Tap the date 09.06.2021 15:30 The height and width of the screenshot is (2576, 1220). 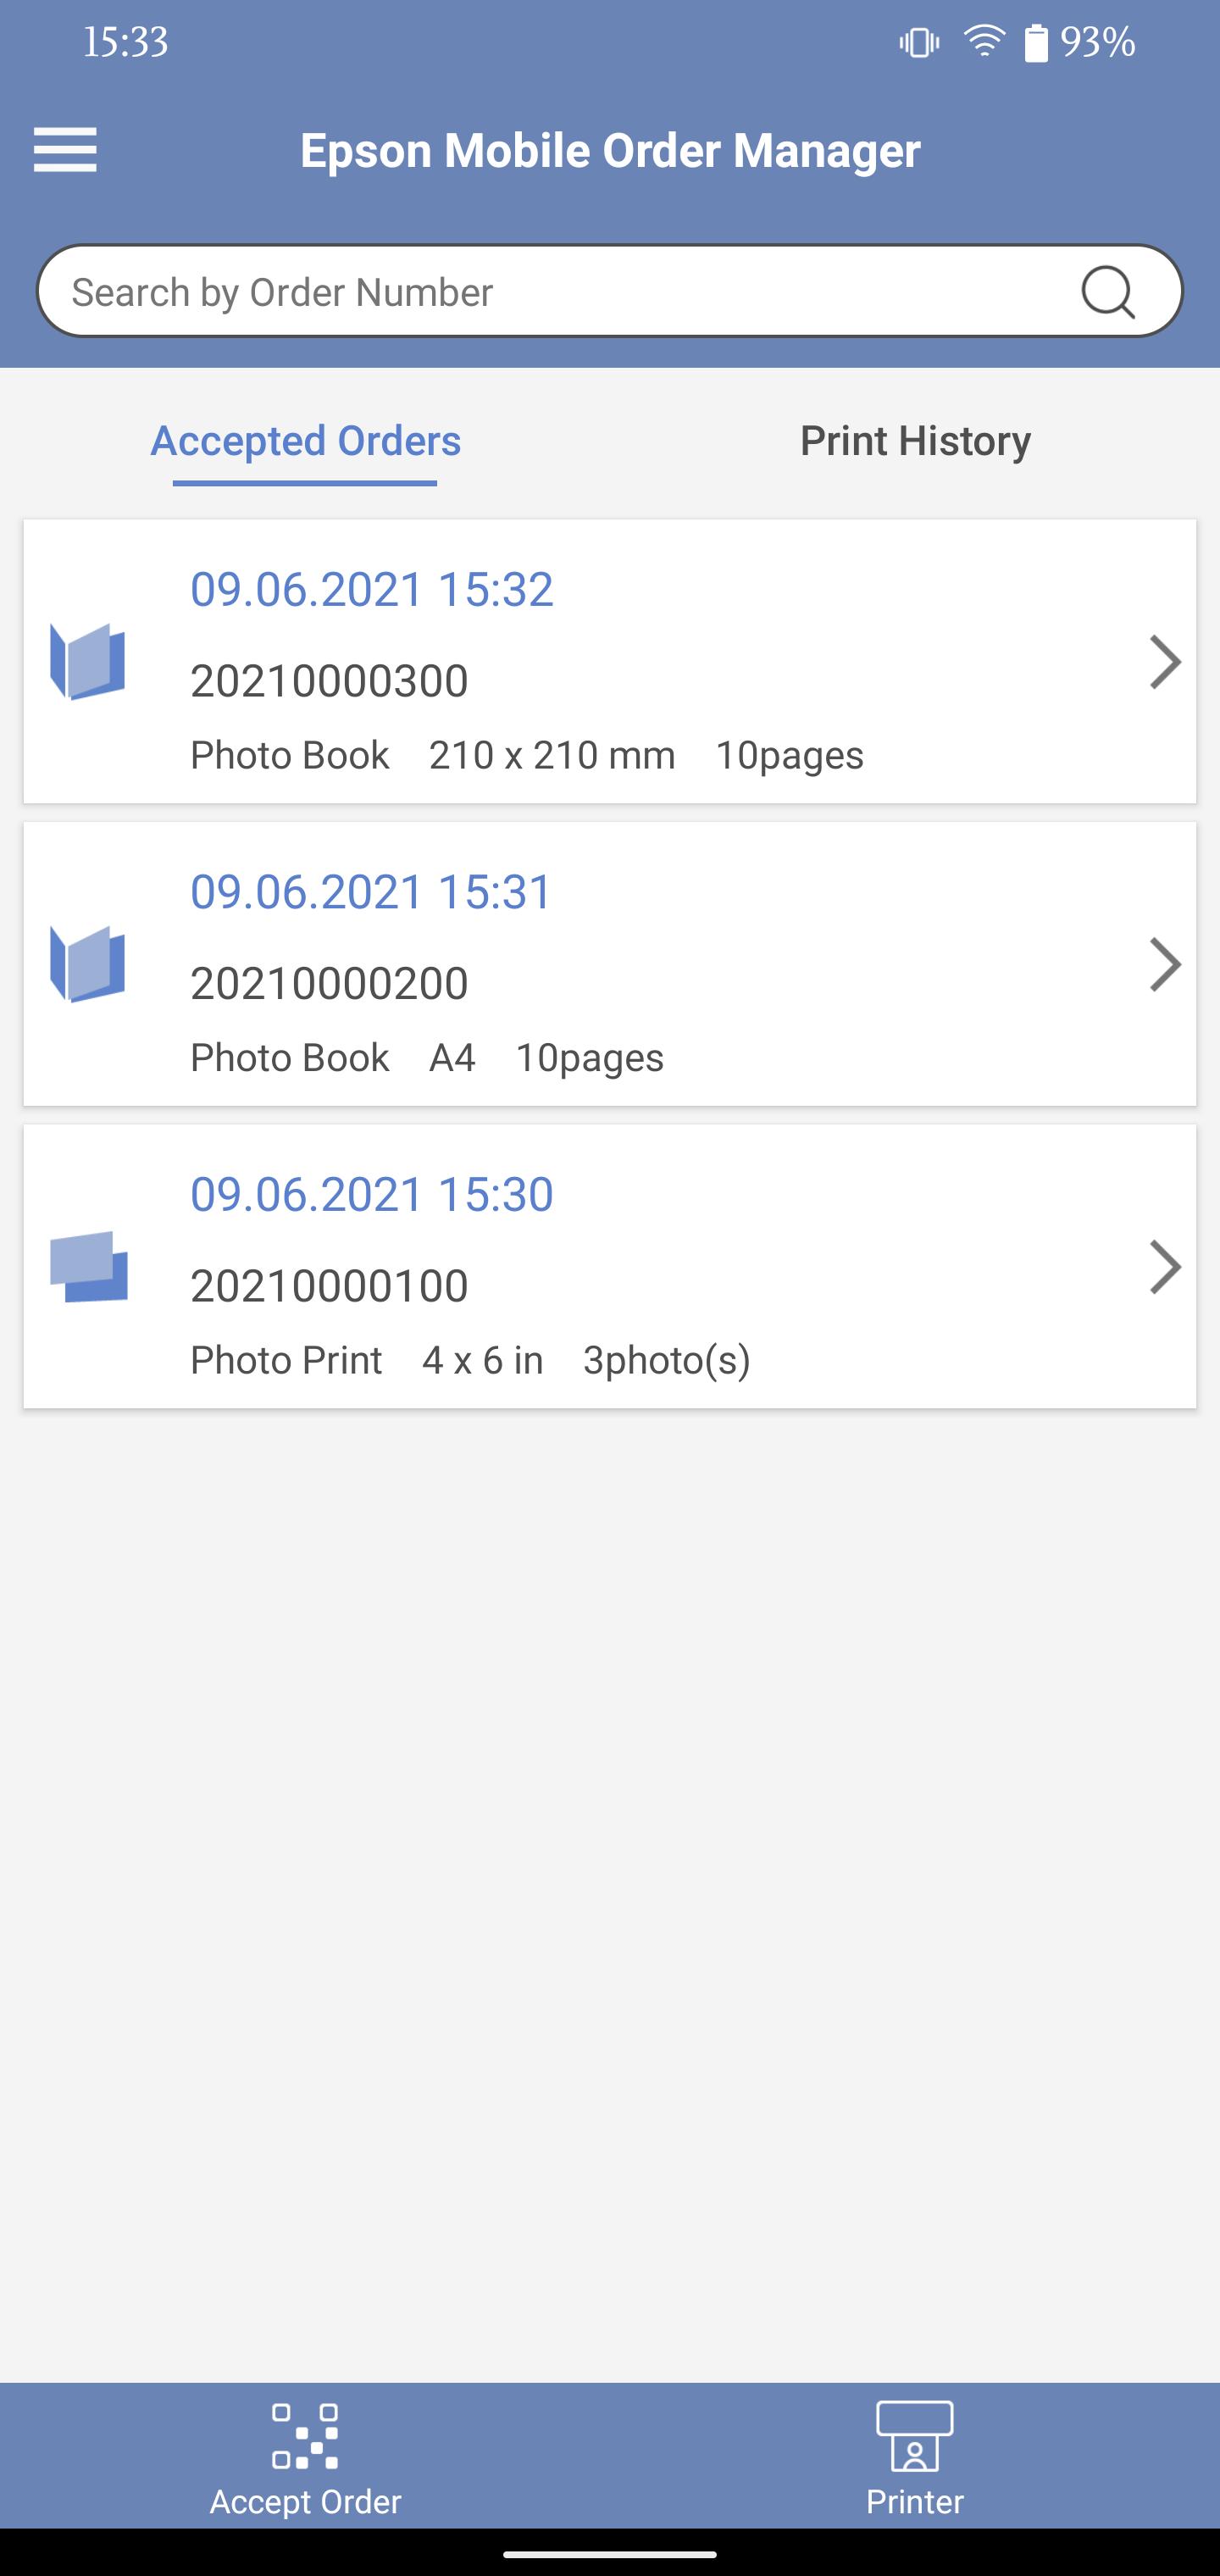[x=371, y=1194]
